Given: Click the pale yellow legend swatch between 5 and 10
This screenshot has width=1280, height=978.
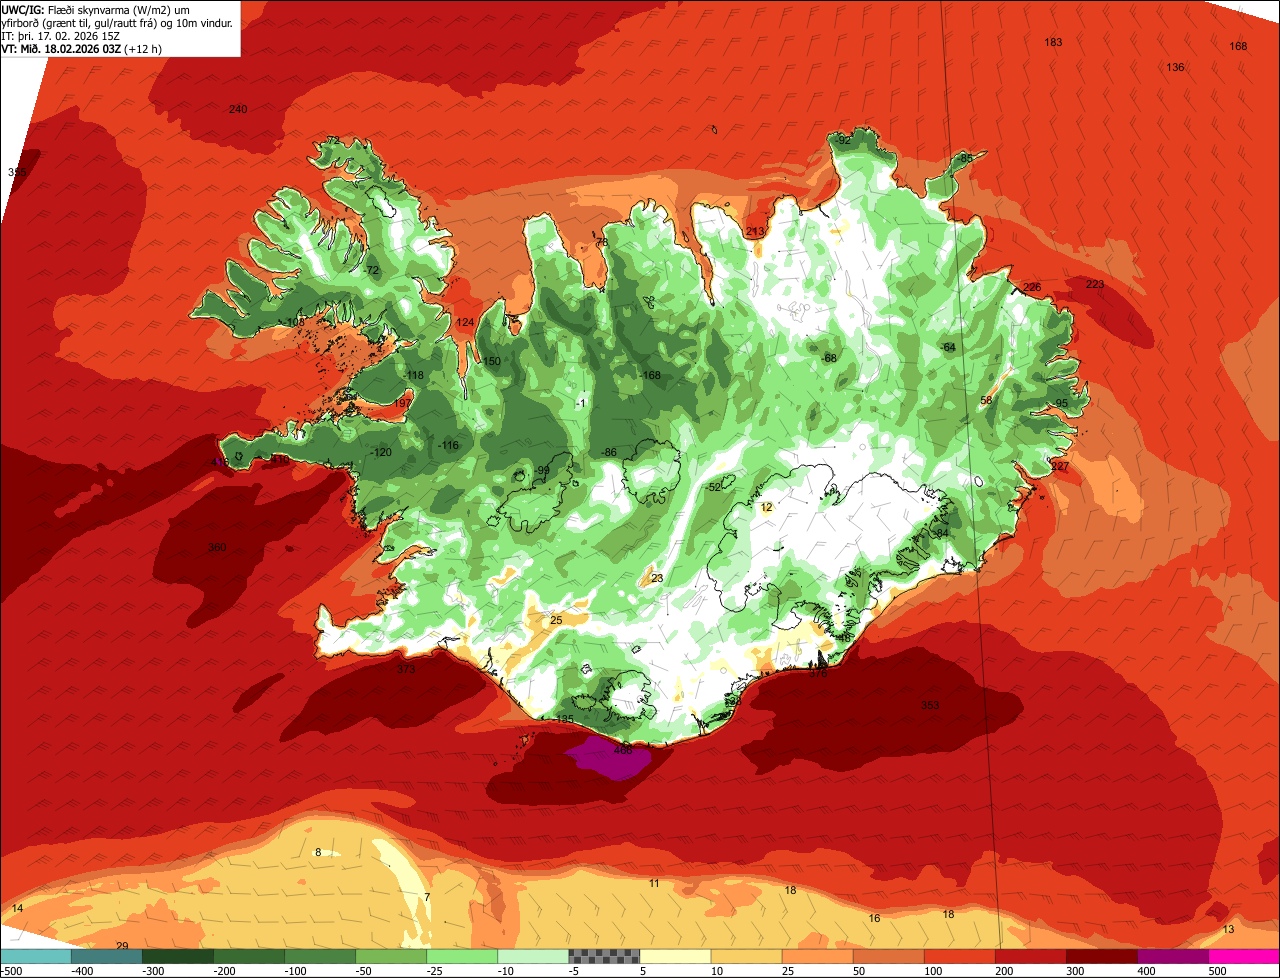Looking at the screenshot, I should 674,956.
